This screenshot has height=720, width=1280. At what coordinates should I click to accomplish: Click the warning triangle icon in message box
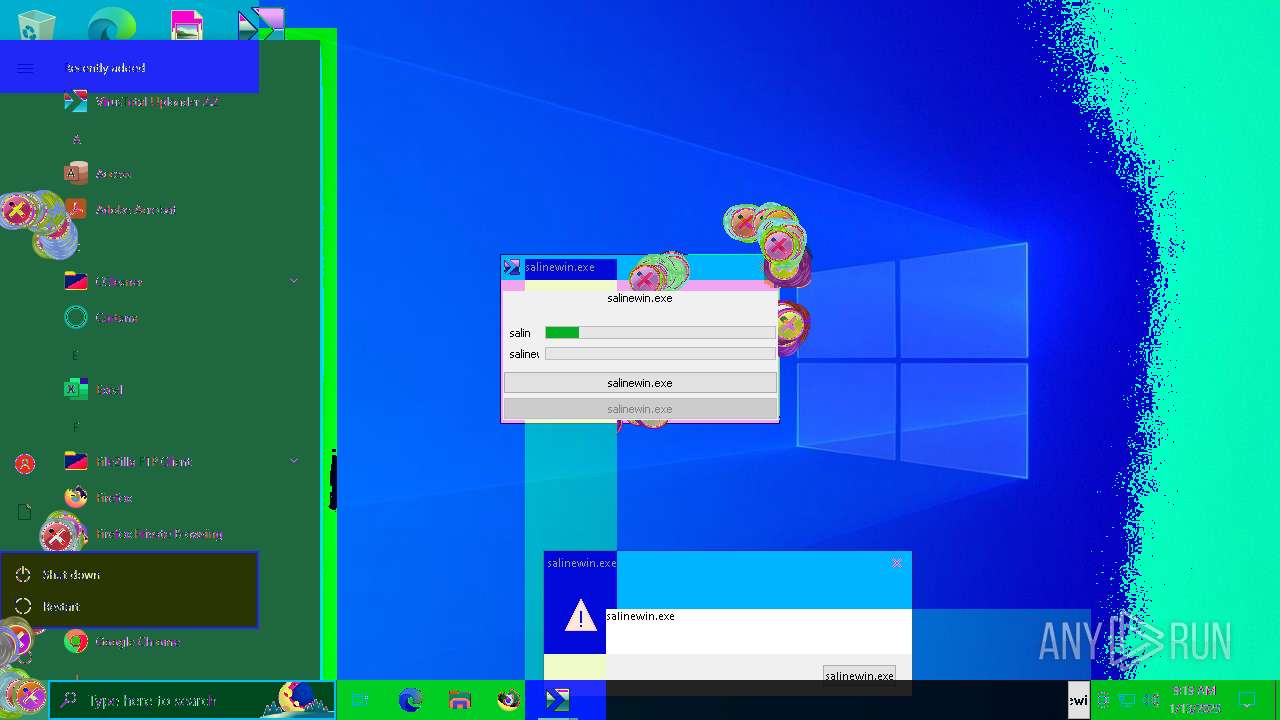click(581, 616)
